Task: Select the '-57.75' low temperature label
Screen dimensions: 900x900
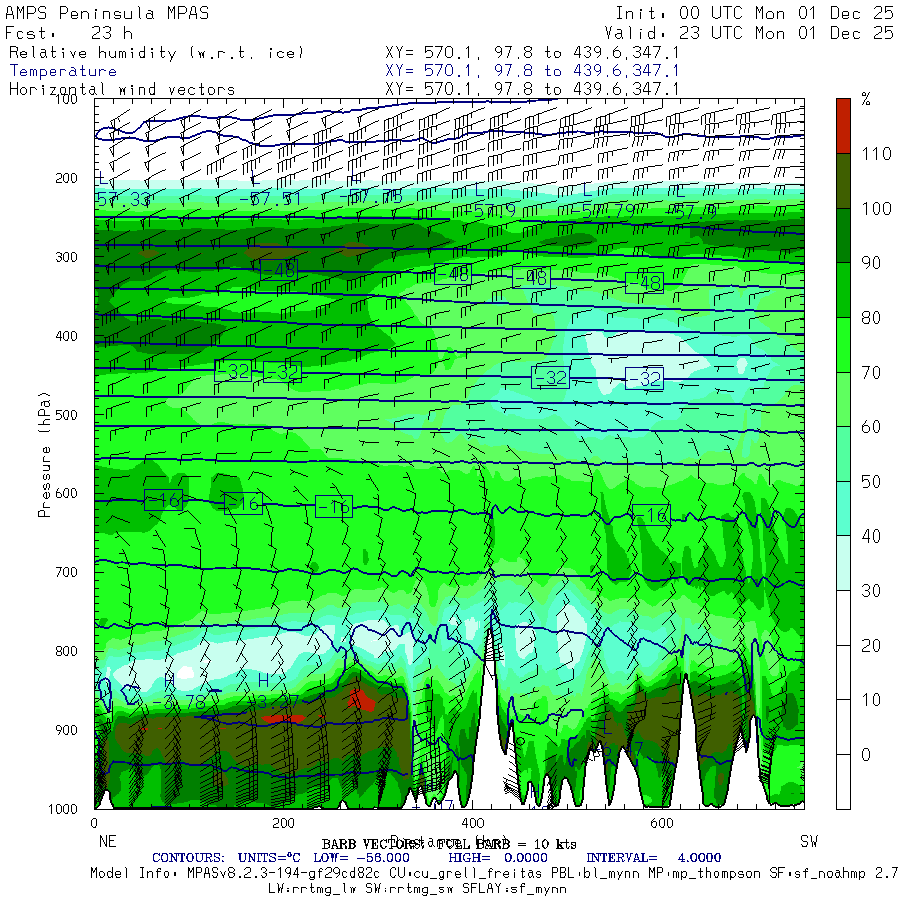Action: coord(371,197)
